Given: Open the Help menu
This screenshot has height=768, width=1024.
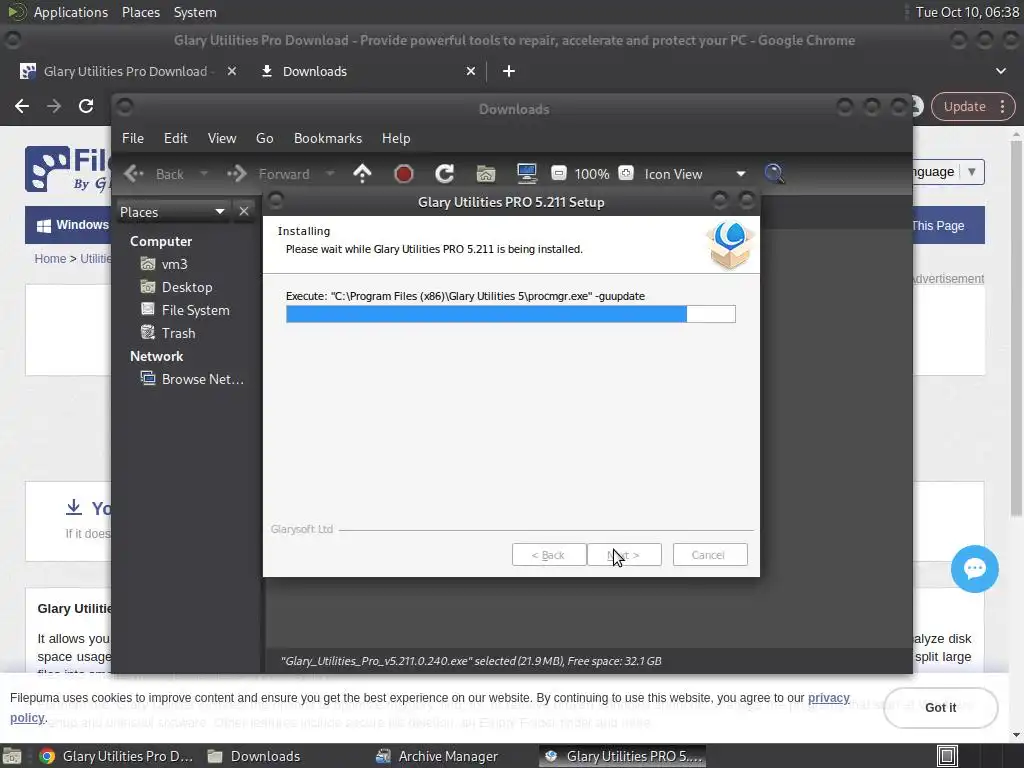Looking at the screenshot, I should 396,138.
